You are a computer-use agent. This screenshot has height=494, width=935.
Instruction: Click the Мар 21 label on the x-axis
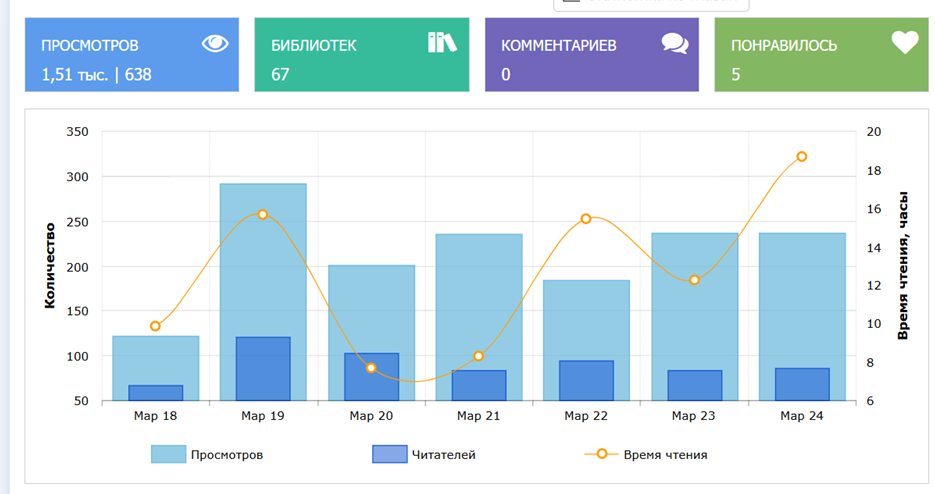click(x=478, y=416)
